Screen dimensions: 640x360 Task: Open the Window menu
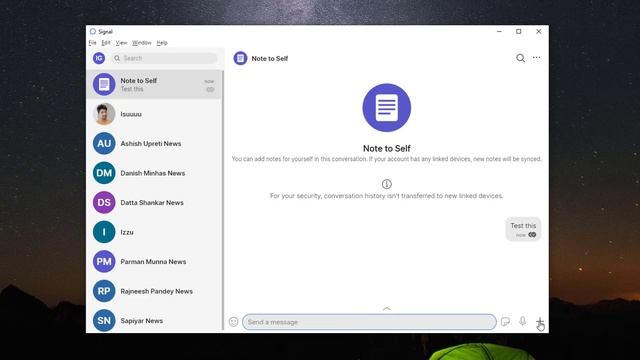[x=142, y=42]
